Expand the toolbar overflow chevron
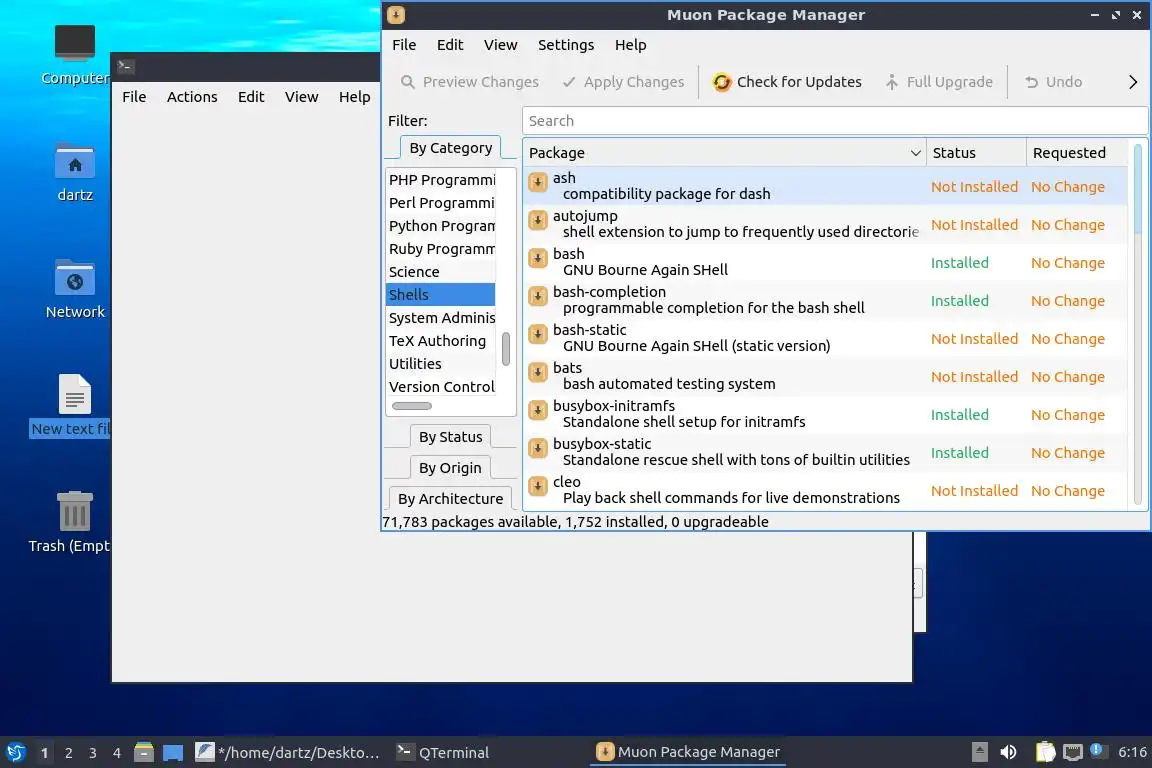Viewport: 1152px width, 768px height. 1132,82
